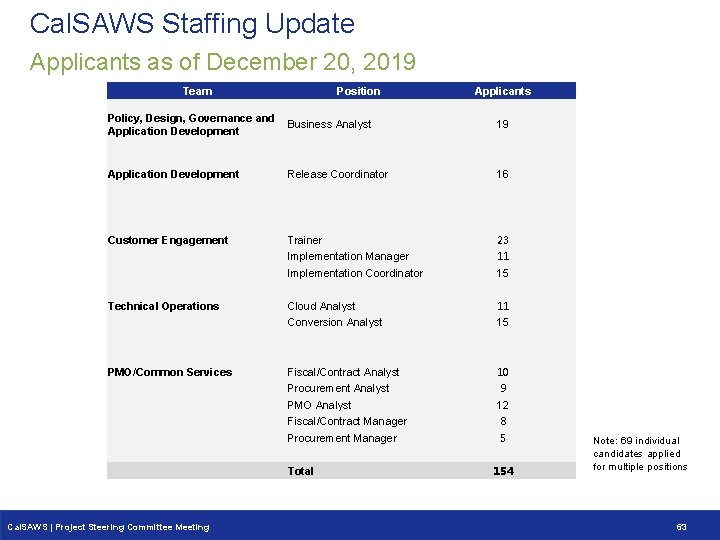
Task: Click the 'CalSAWS Staffing Update' slide title
Action: 192,25
